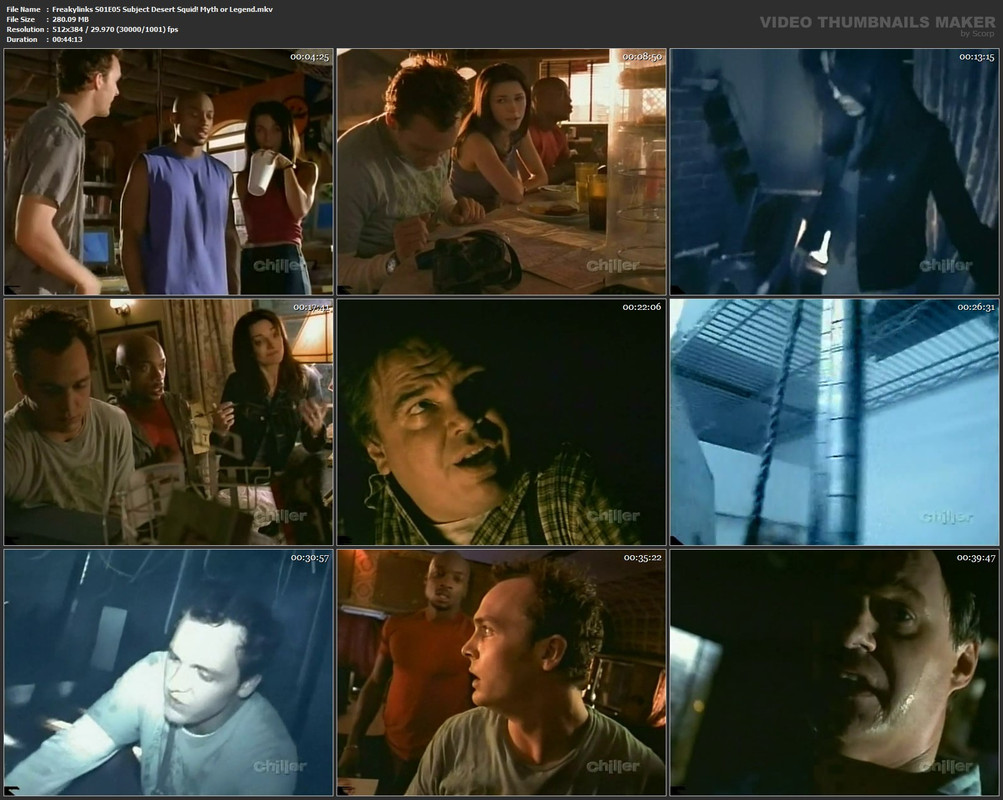The height and width of the screenshot is (800, 1003).
Task: Click the file size value 280.09 MB
Action: coord(71,19)
